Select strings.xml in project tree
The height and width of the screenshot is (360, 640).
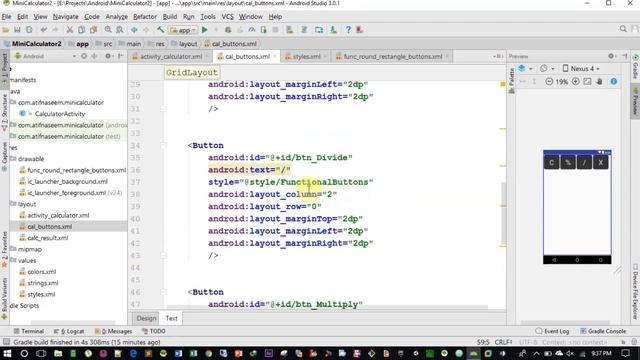click(43, 283)
